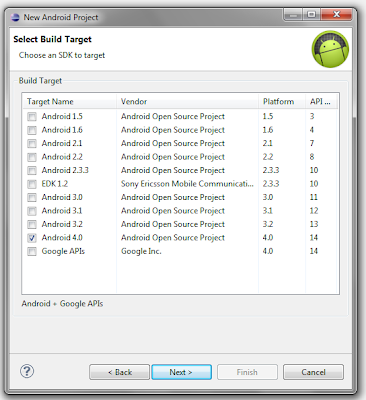Click the help question mark icon
Viewport: 366px width, 400px height.
click(x=27, y=371)
